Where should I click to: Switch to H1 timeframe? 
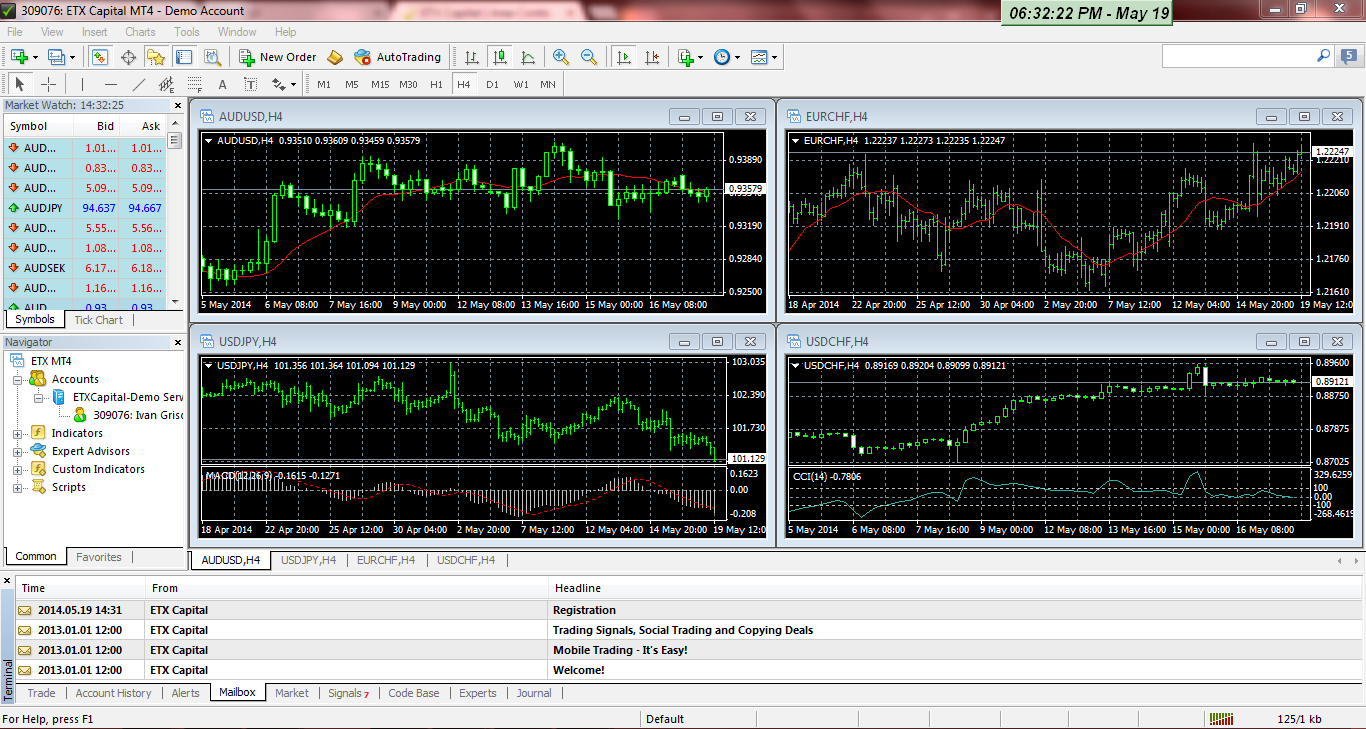click(436, 84)
